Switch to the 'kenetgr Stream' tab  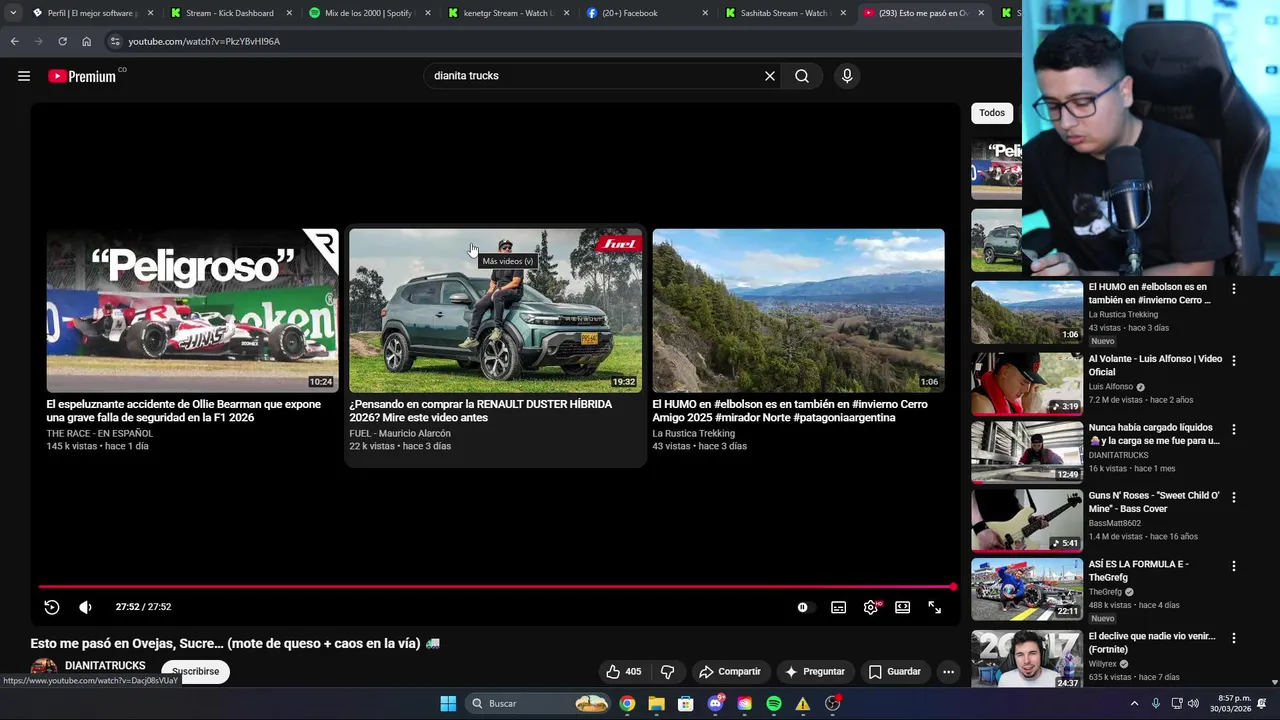pos(507,13)
